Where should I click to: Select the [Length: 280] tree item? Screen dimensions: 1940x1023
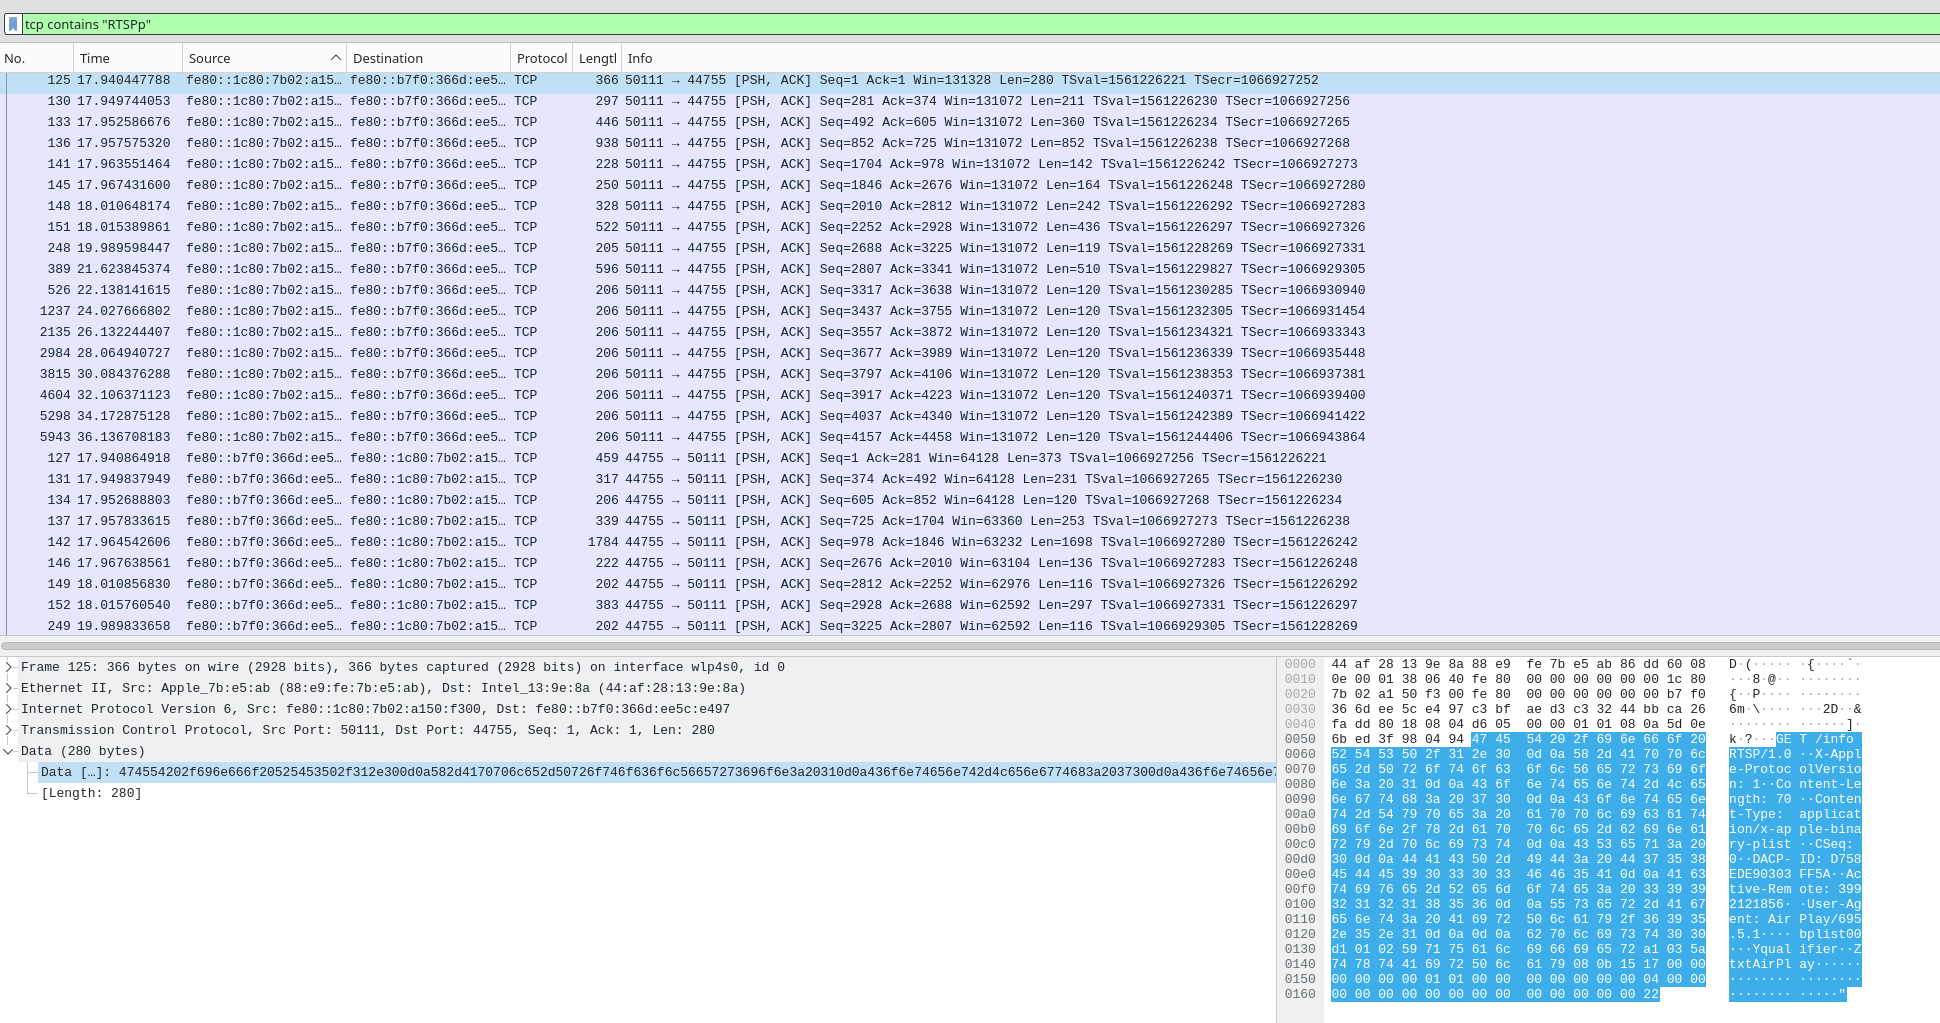(x=91, y=793)
